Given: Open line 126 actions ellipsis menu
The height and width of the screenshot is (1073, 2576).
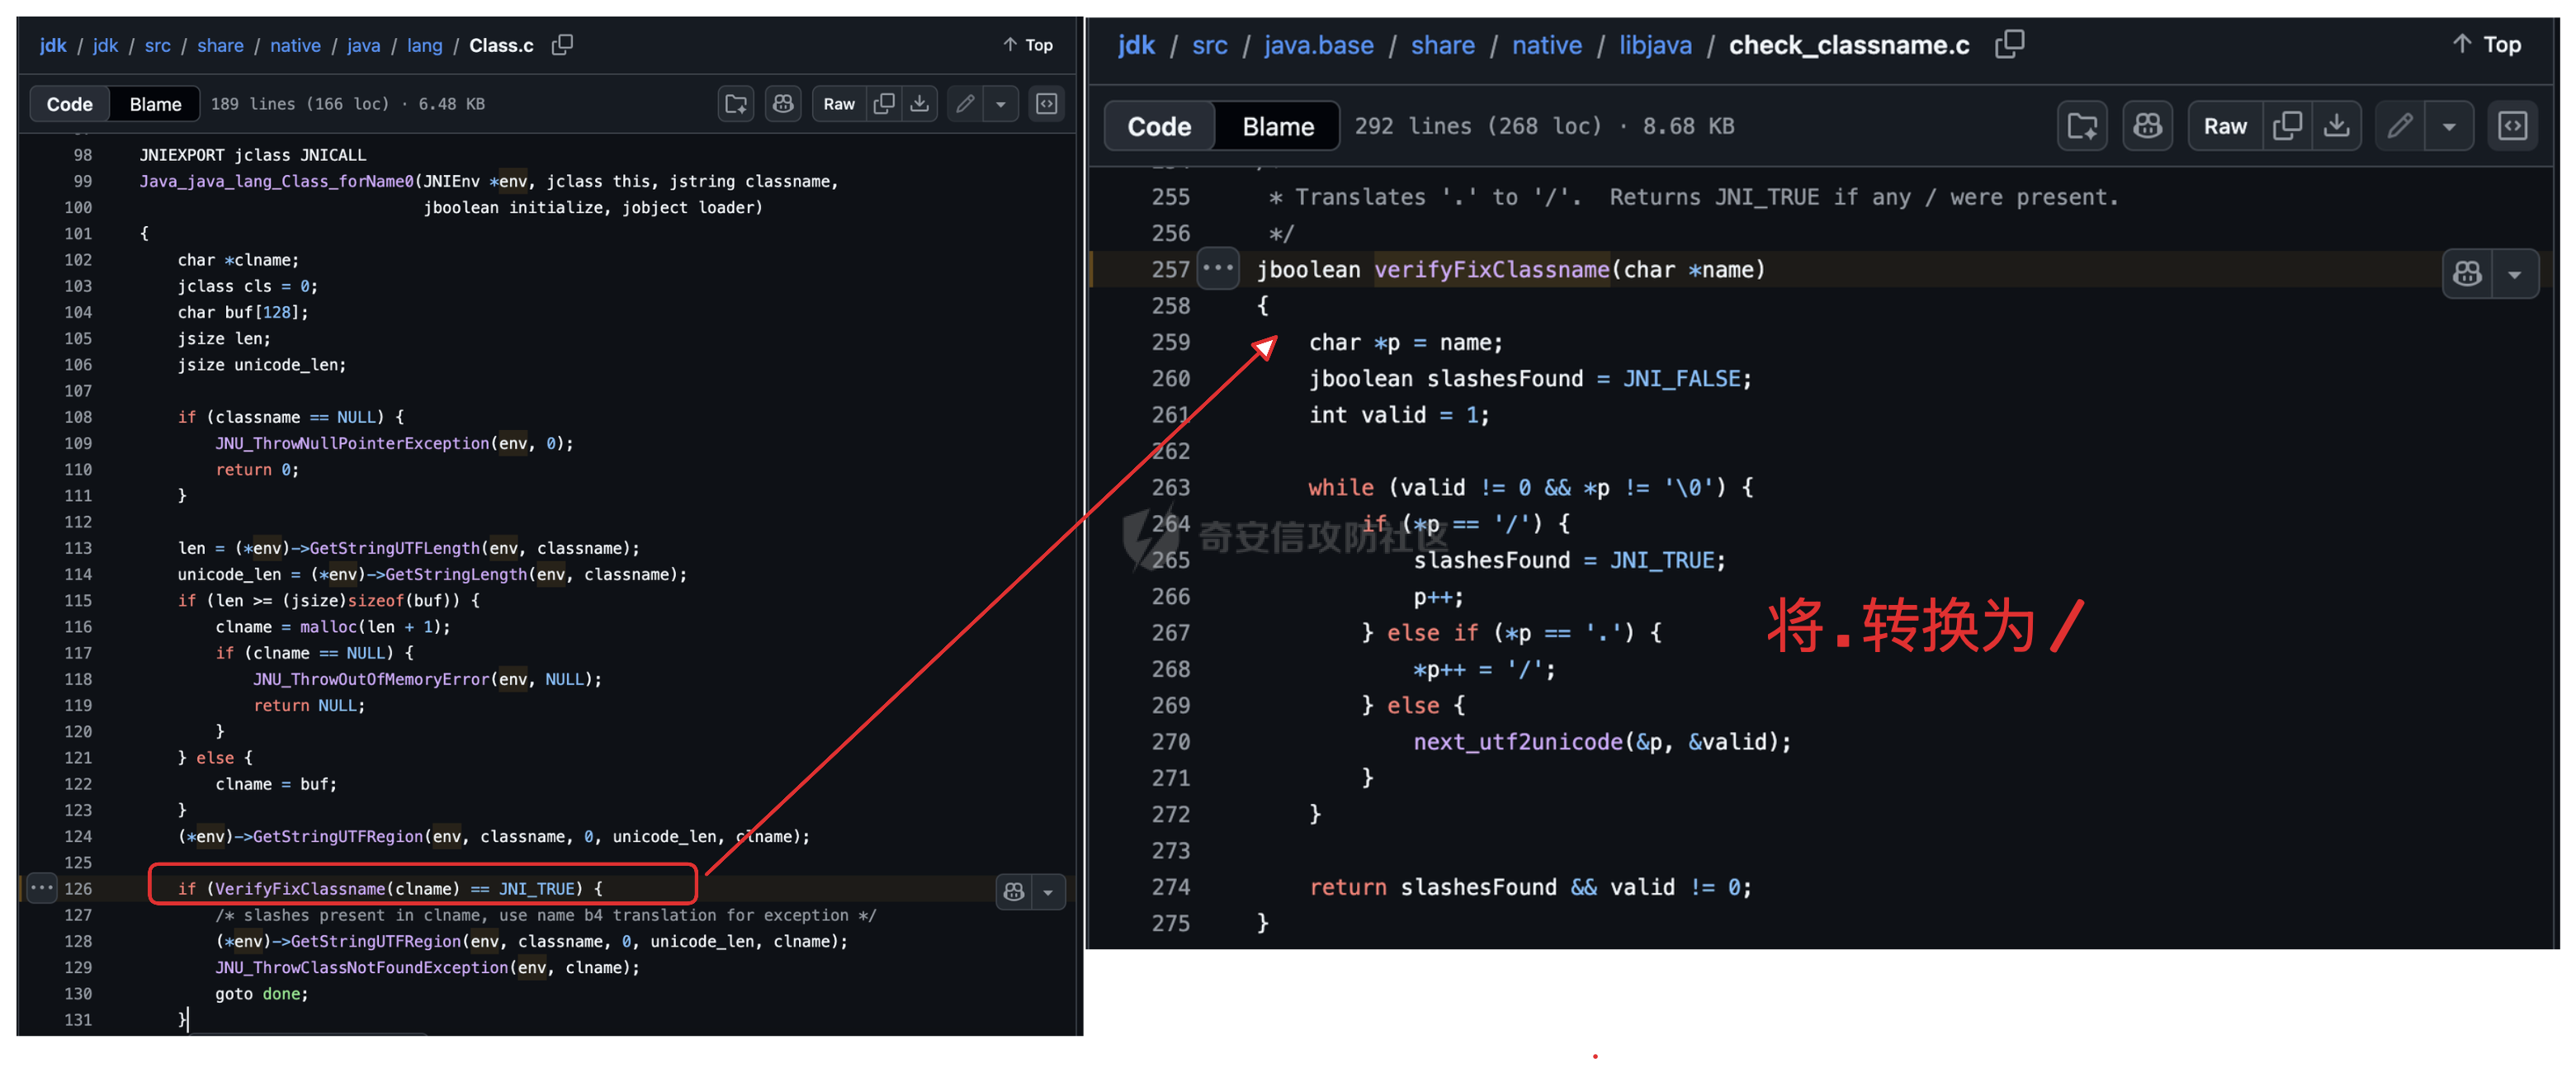Looking at the screenshot, I should 42,888.
